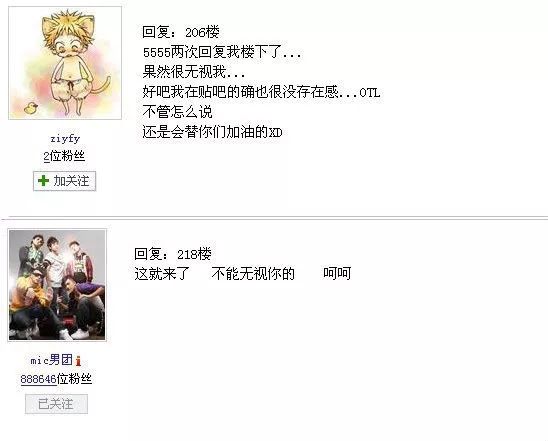
Task: Click the word 呵呵 in mic男团's reply
Action: point(337,274)
